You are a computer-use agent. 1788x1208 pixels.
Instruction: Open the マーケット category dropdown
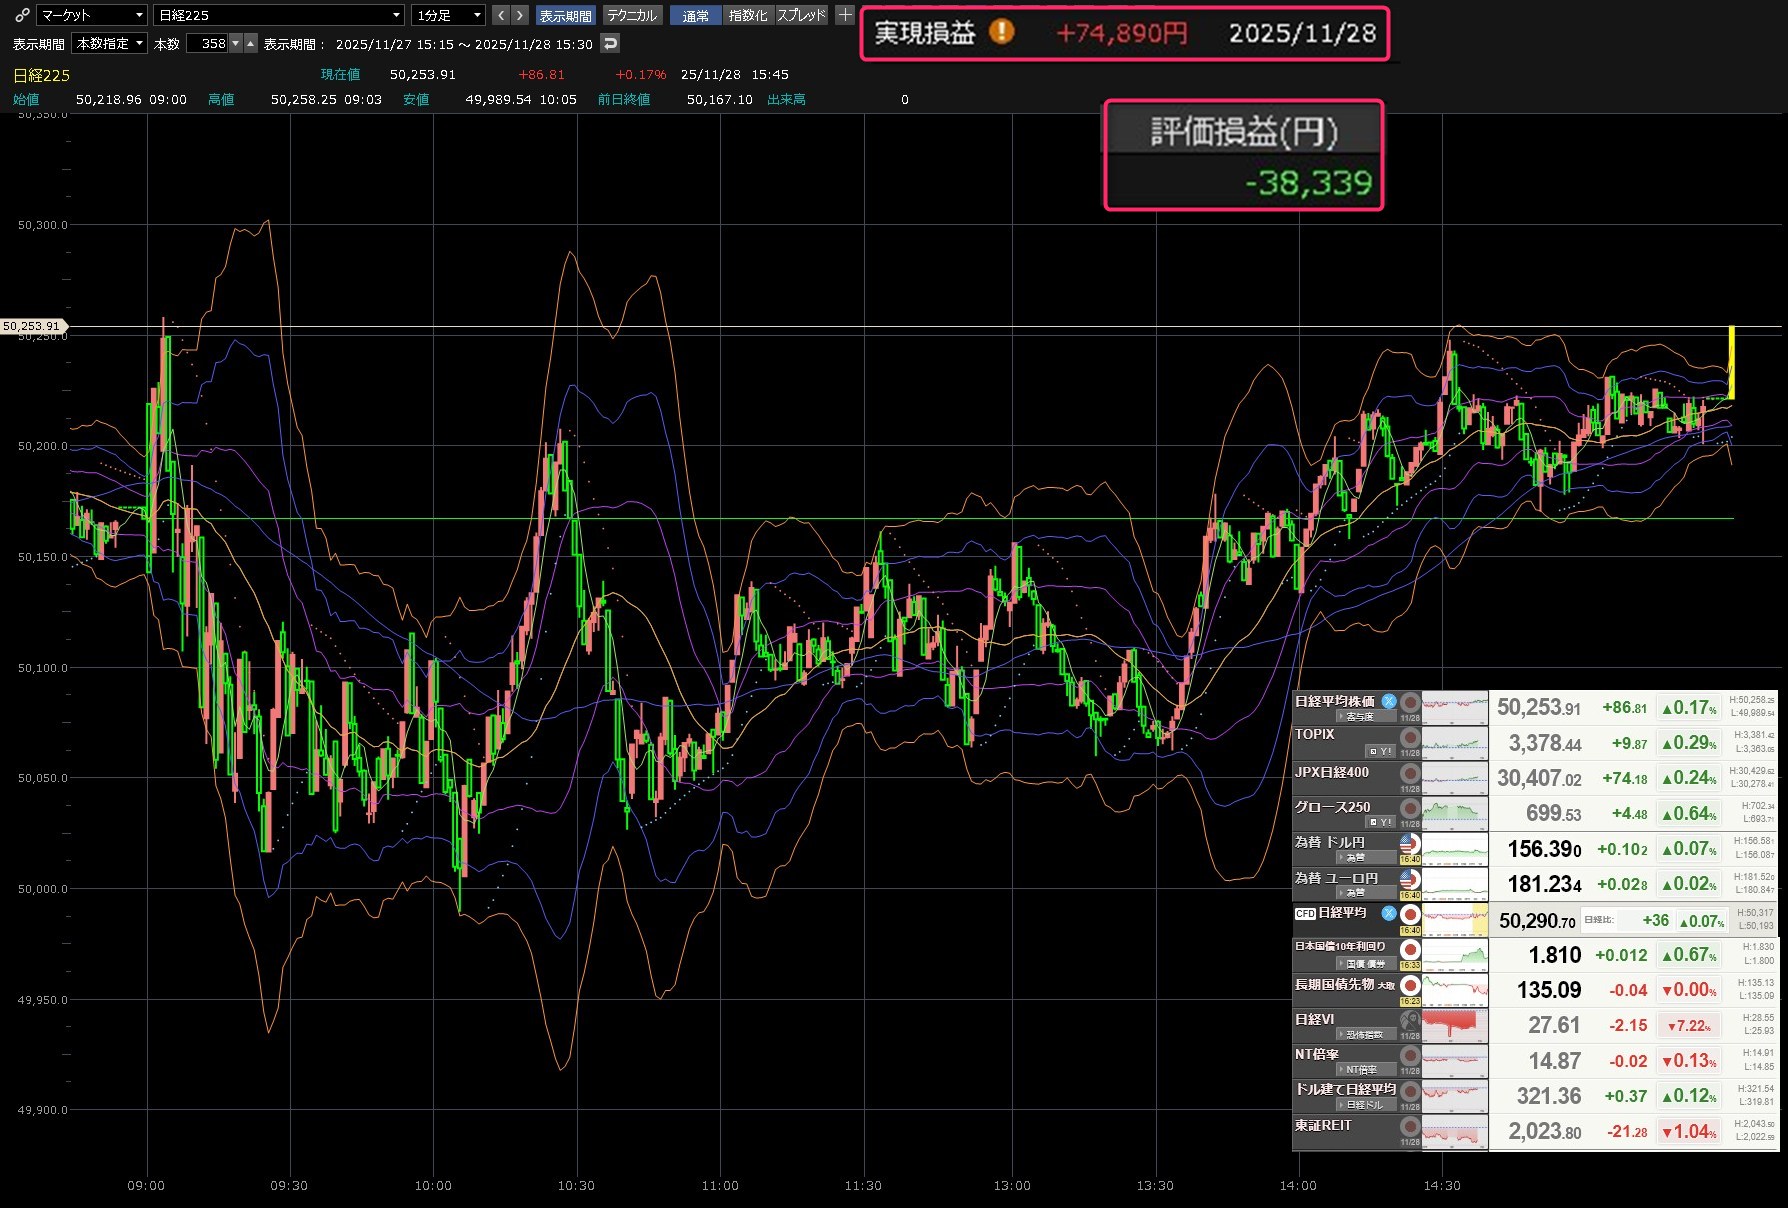pos(92,15)
